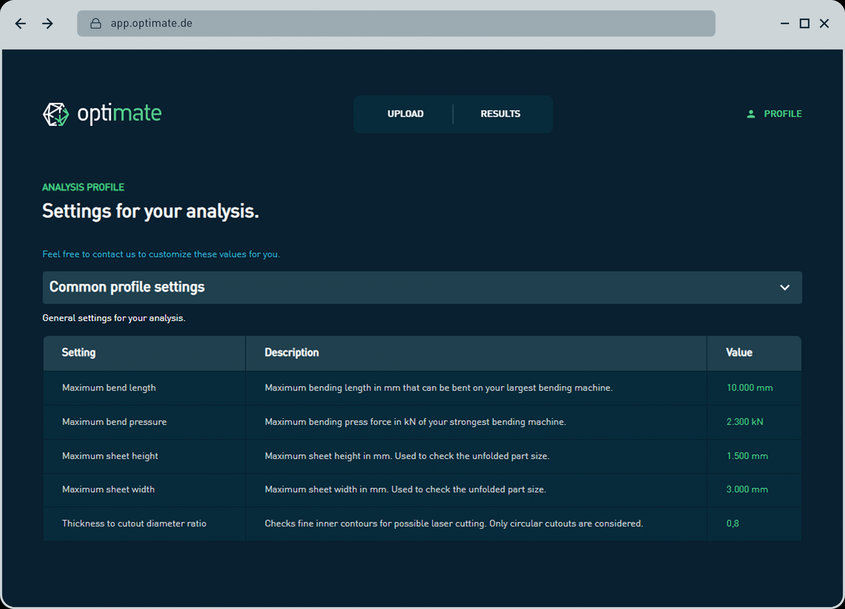Image resolution: width=845 pixels, height=609 pixels.
Task: Click the contact us to customize link
Action: 161,254
